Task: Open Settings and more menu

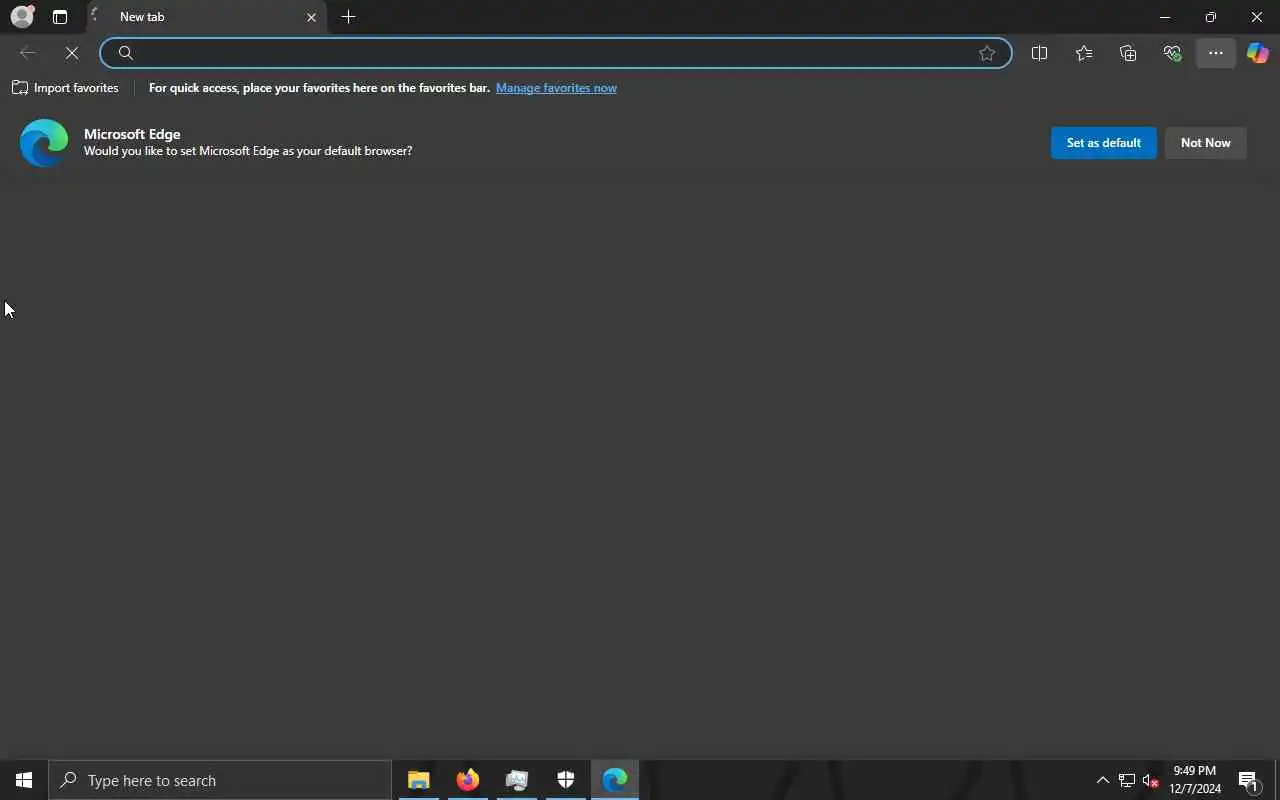Action: (x=1216, y=53)
